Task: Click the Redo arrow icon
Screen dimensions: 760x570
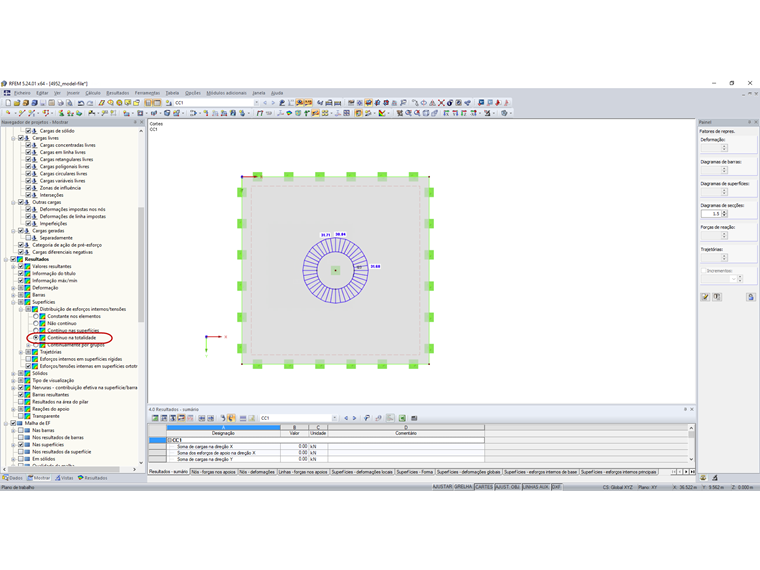Action: tap(90, 103)
